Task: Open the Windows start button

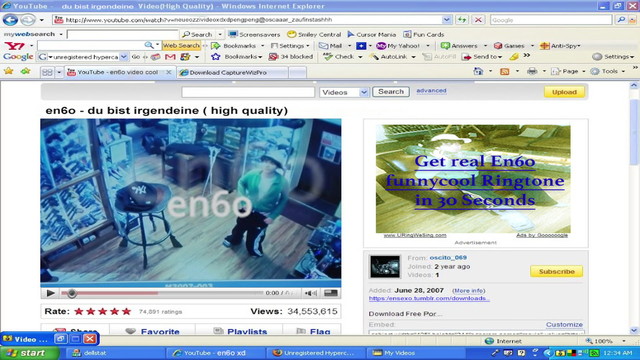Action: coord(29,353)
